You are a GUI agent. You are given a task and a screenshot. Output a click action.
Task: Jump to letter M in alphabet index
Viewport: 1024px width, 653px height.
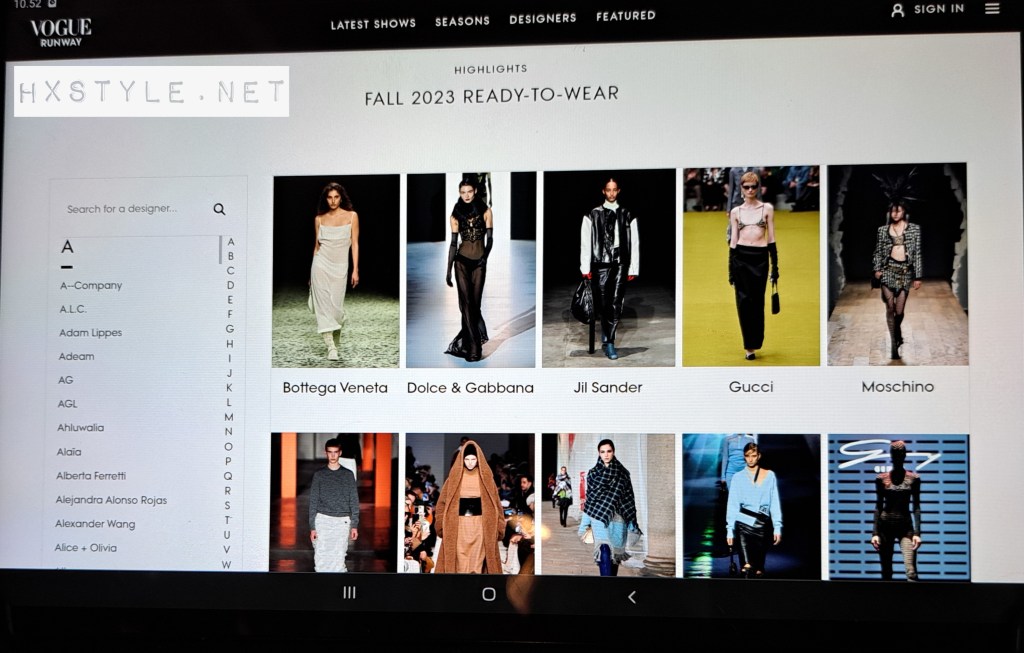click(228, 417)
